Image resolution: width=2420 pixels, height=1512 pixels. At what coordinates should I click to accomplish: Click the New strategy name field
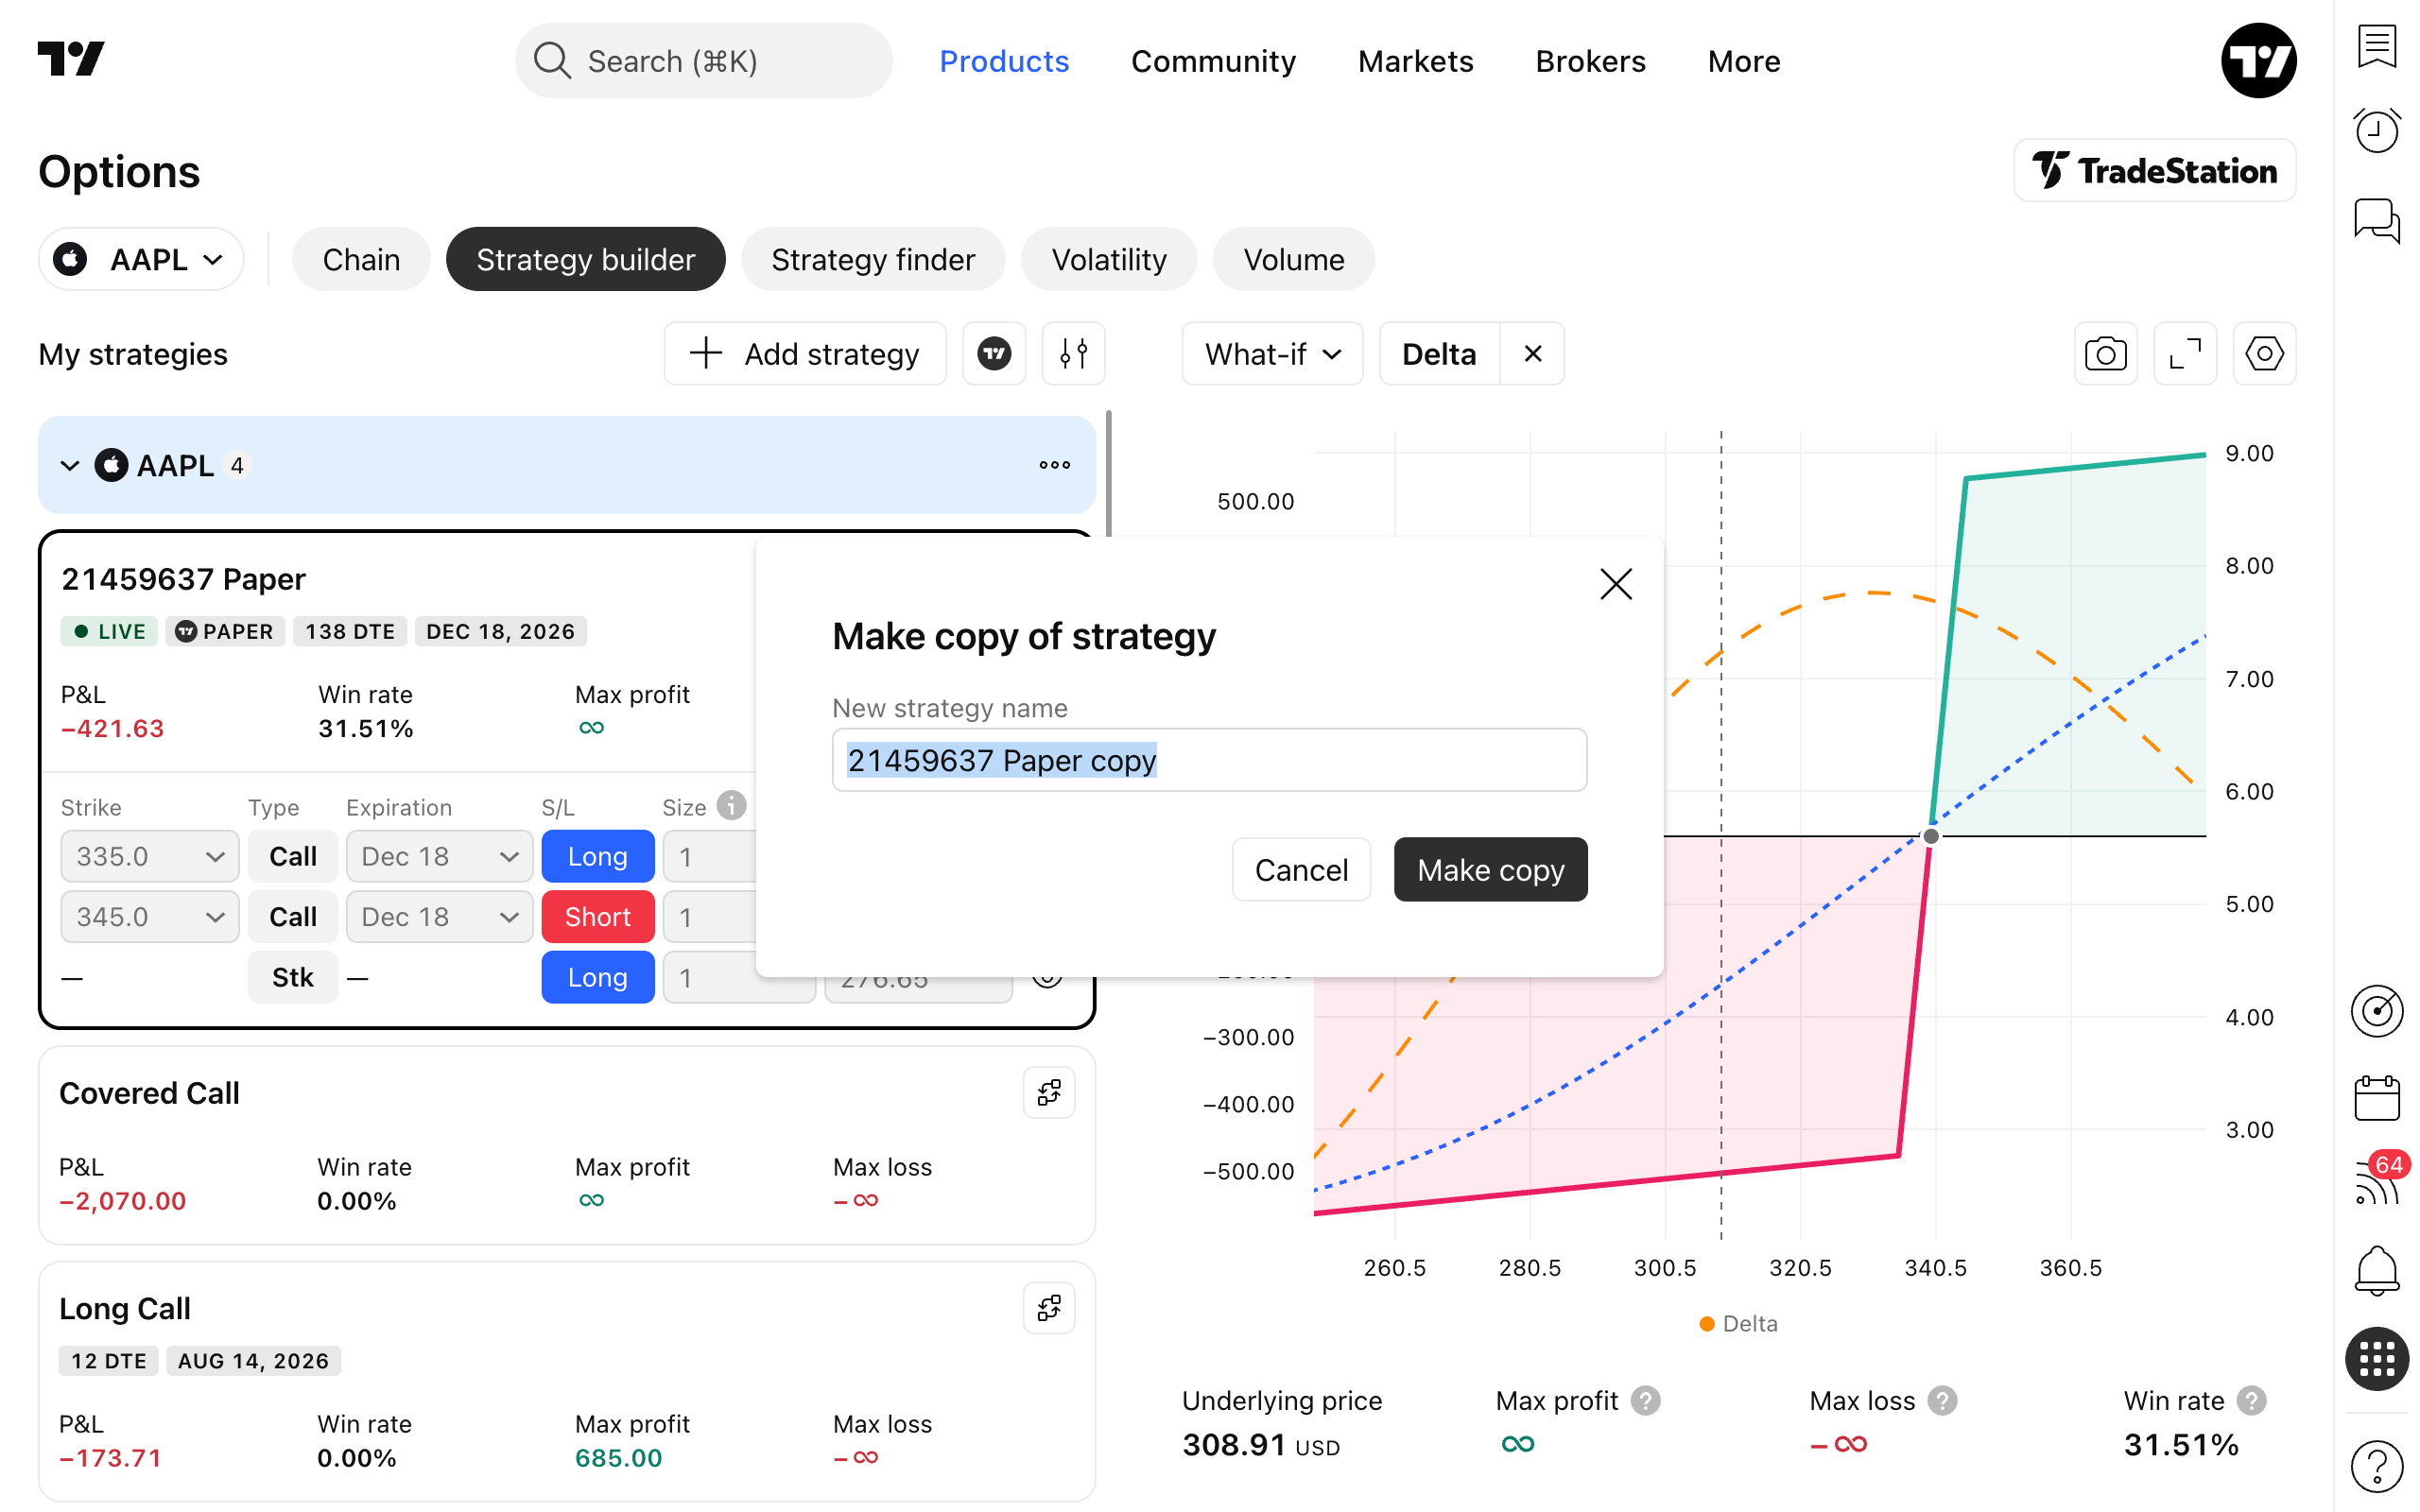[1209, 760]
